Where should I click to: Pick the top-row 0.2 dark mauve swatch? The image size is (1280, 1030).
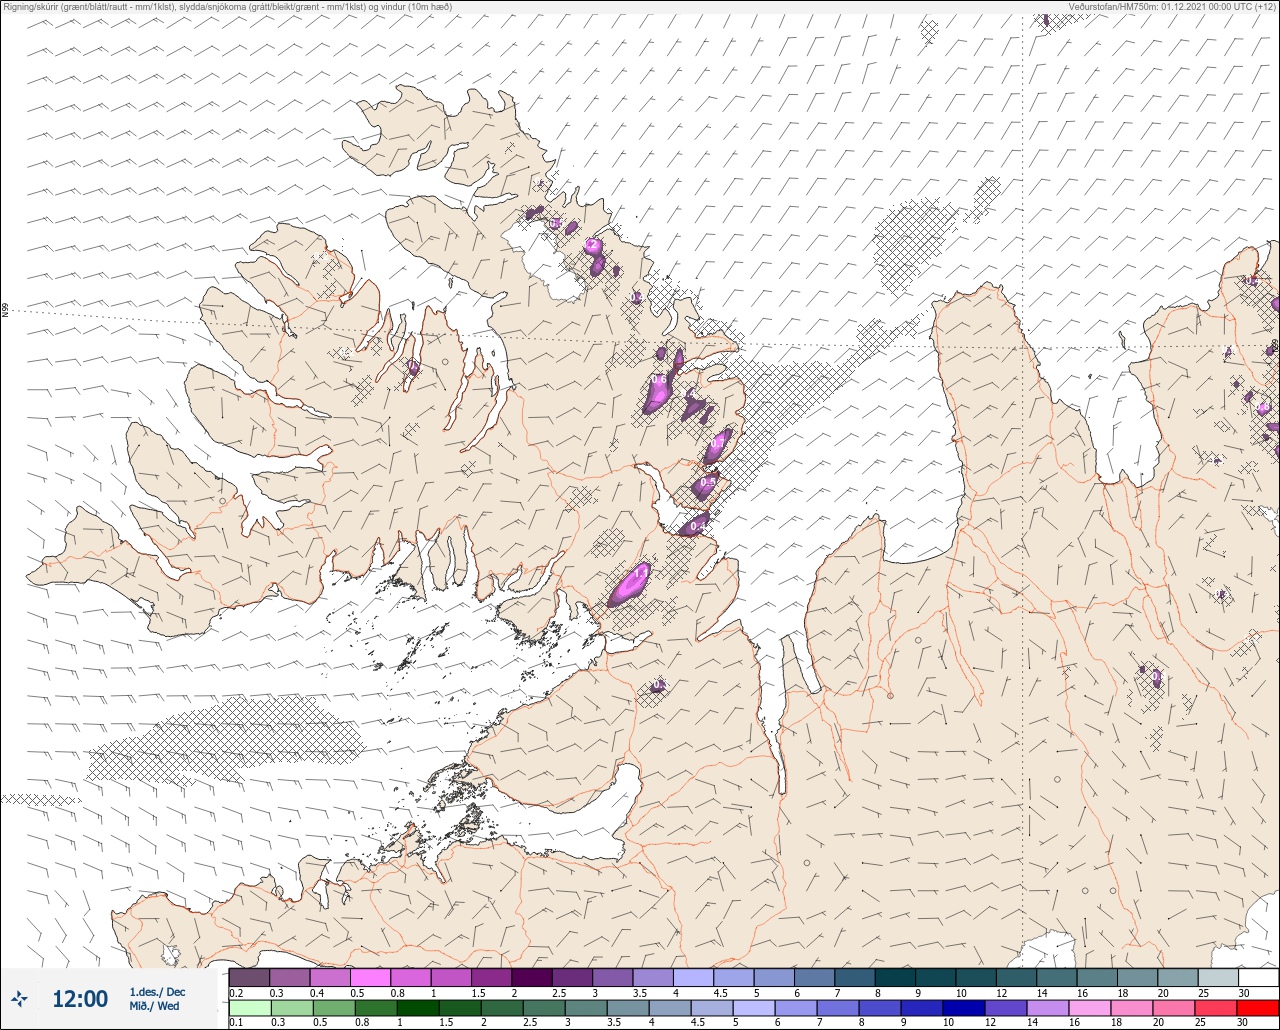pyautogui.click(x=249, y=977)
